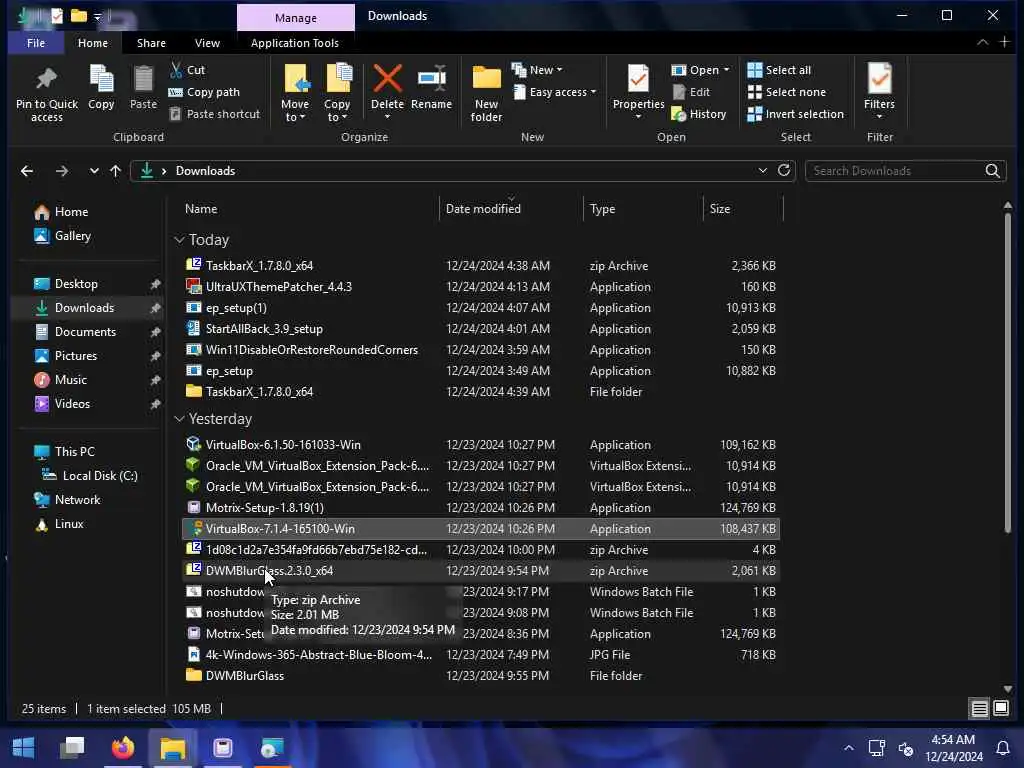This screenshot has width=1024, height=768.
Task: Open Firefox from the taskbar
Action: pos(123,748)
